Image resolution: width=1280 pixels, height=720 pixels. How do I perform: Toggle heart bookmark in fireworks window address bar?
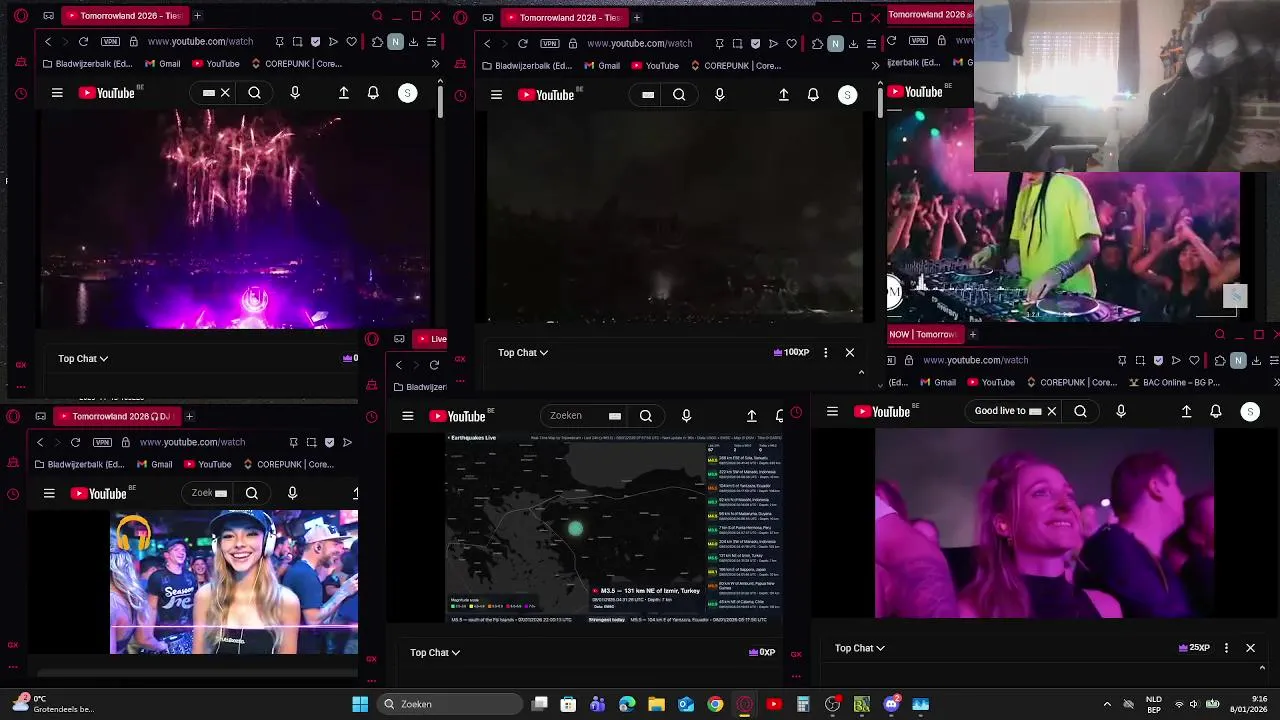[351, 42]
